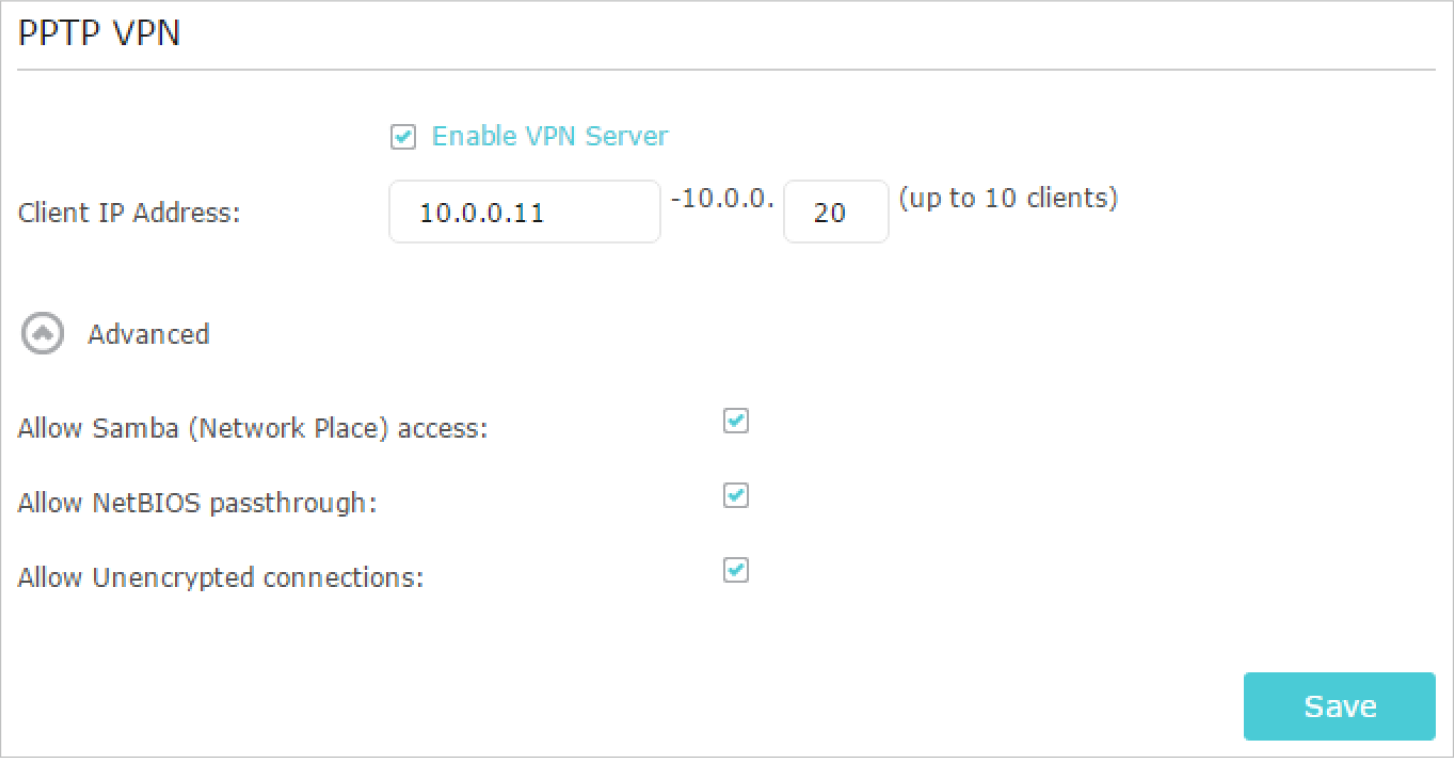Click the Allow Samba access label text
1454x758 pixels.
pos(253,429)
